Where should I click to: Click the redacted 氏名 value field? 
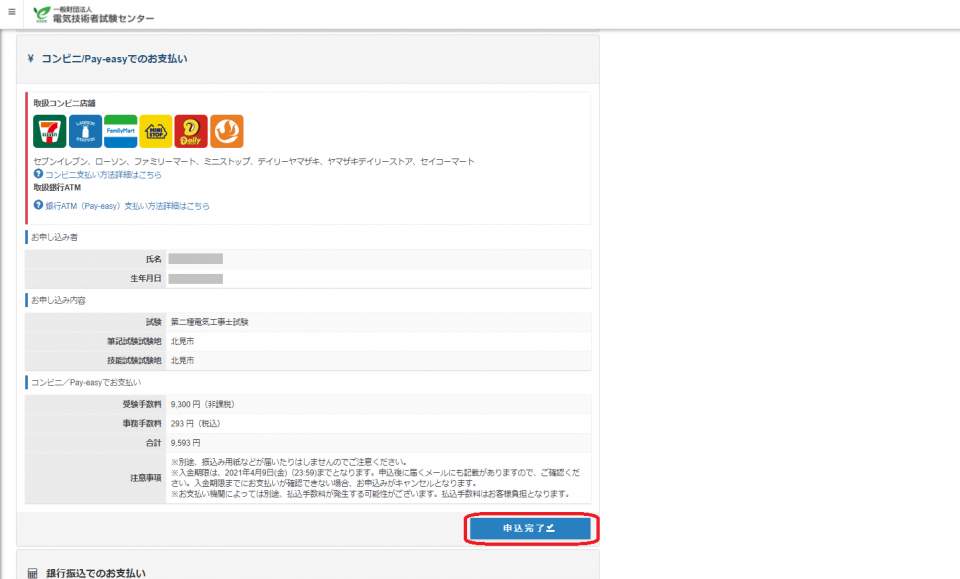coord(195,259)
